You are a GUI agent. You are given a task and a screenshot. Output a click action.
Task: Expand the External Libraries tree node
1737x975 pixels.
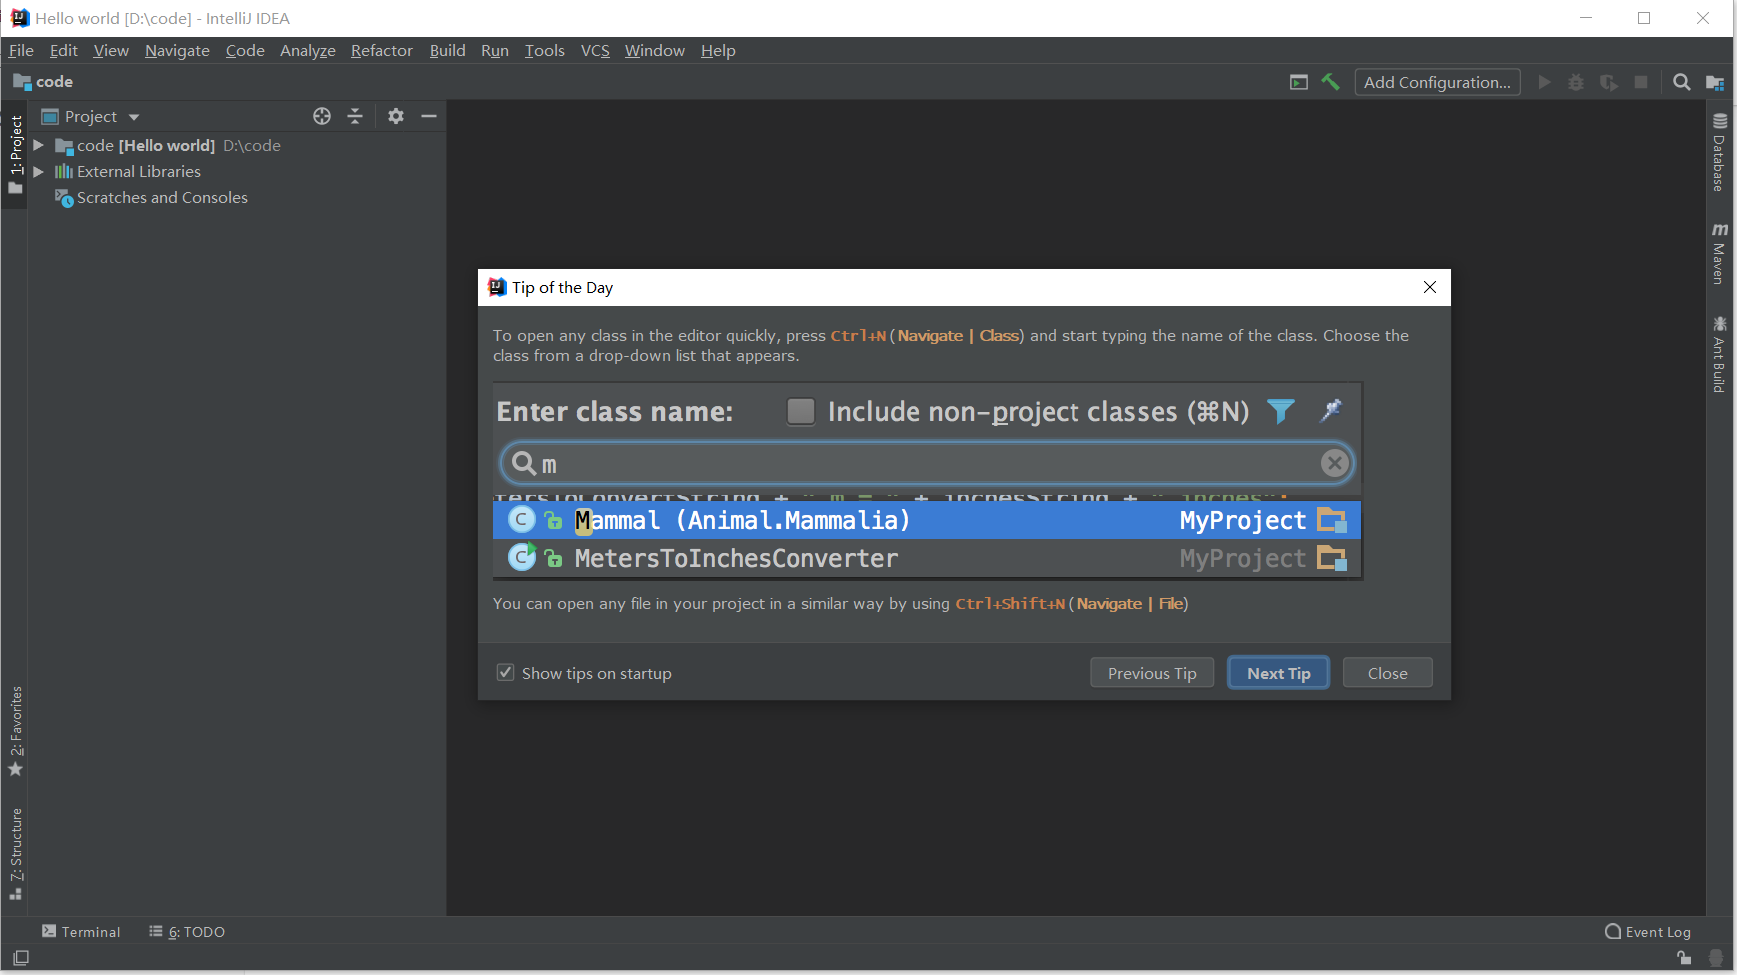(x=38, y=171)
